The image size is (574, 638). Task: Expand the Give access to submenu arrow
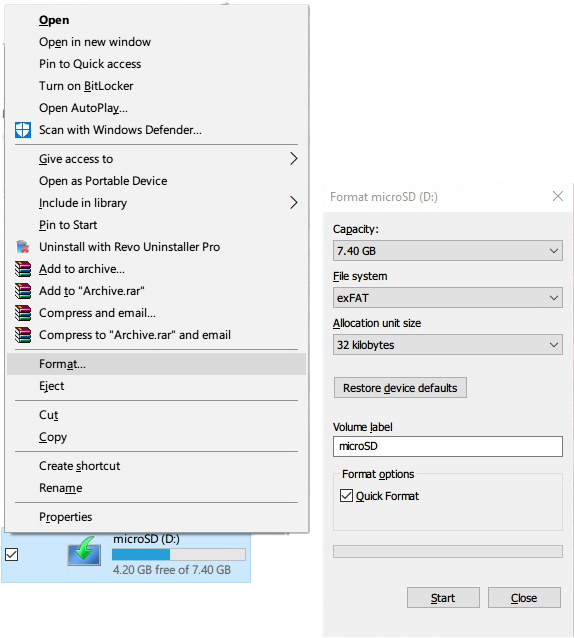[x=294, y=159]
